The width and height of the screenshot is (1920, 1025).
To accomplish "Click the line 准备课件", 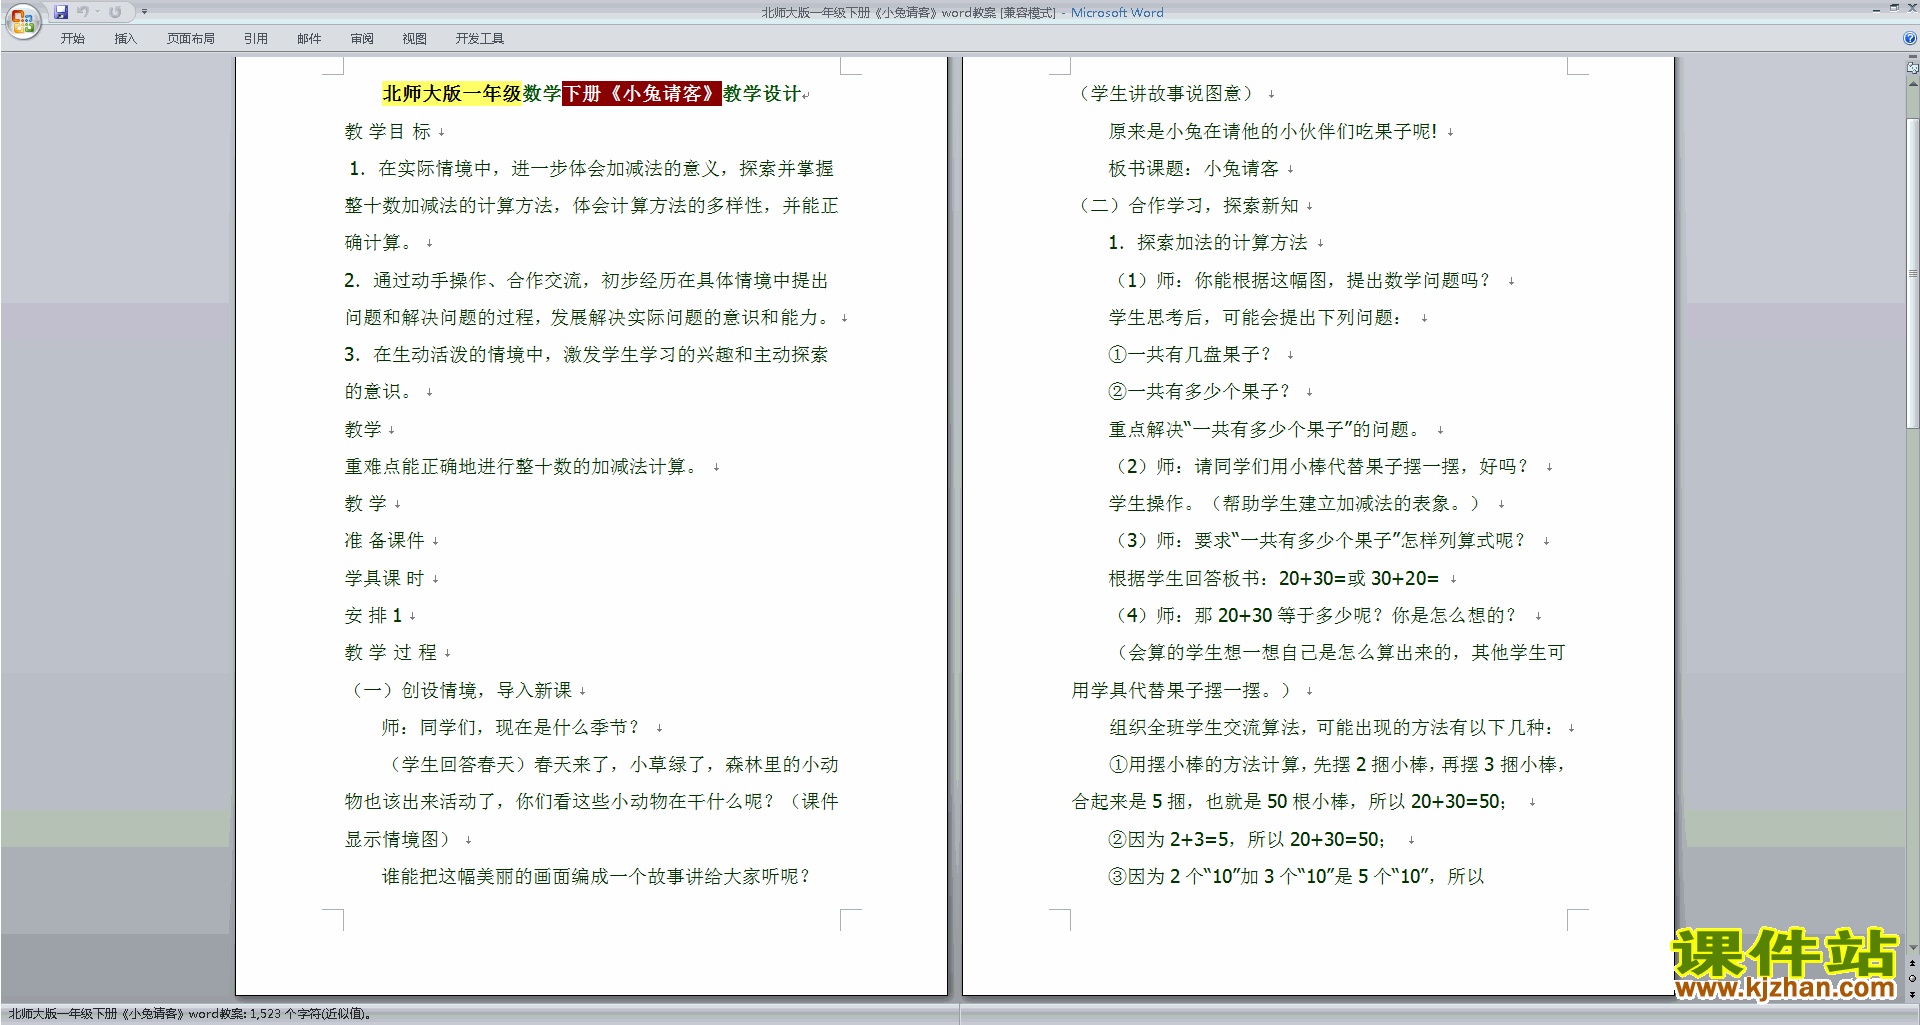I will coord(385,540).
